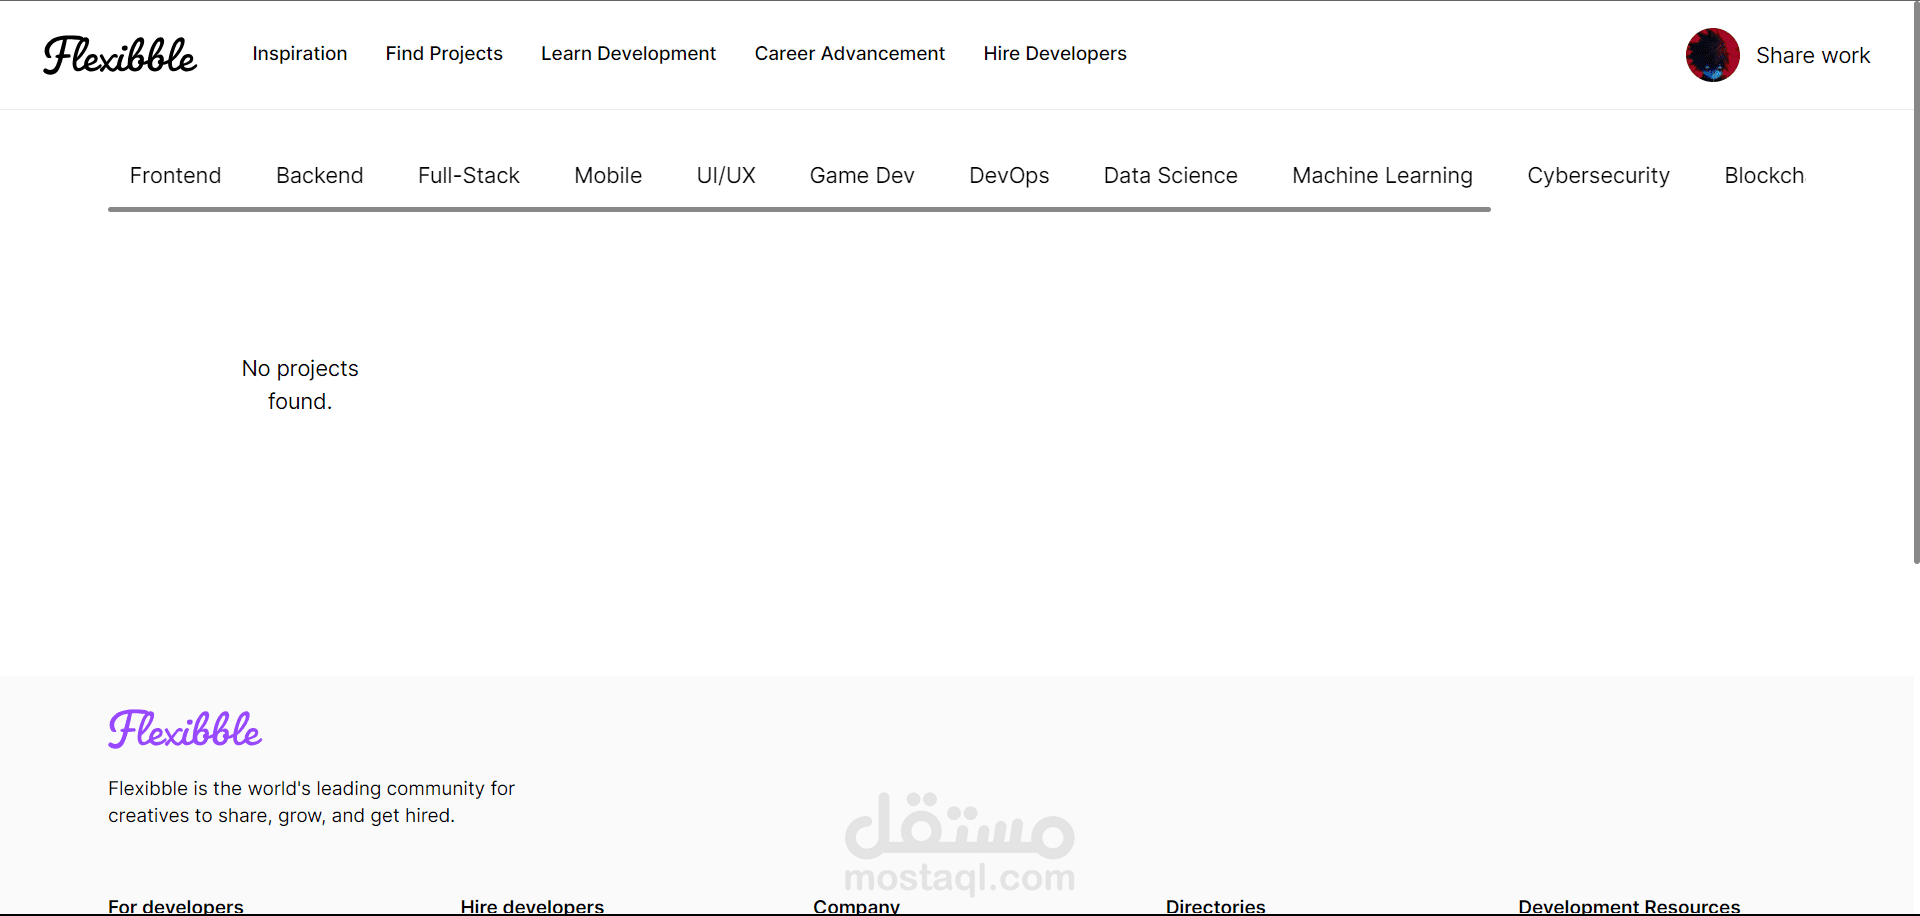
Task: Pick the Cybersecurity category
Action: [1598, 176]
